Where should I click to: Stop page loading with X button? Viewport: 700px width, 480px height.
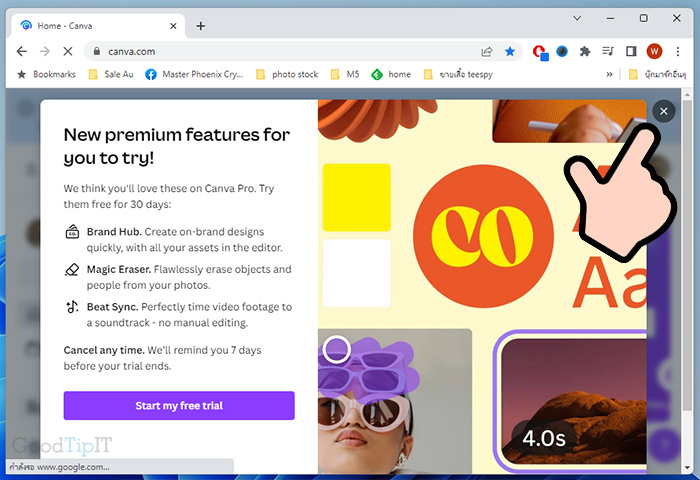point(68,51)
